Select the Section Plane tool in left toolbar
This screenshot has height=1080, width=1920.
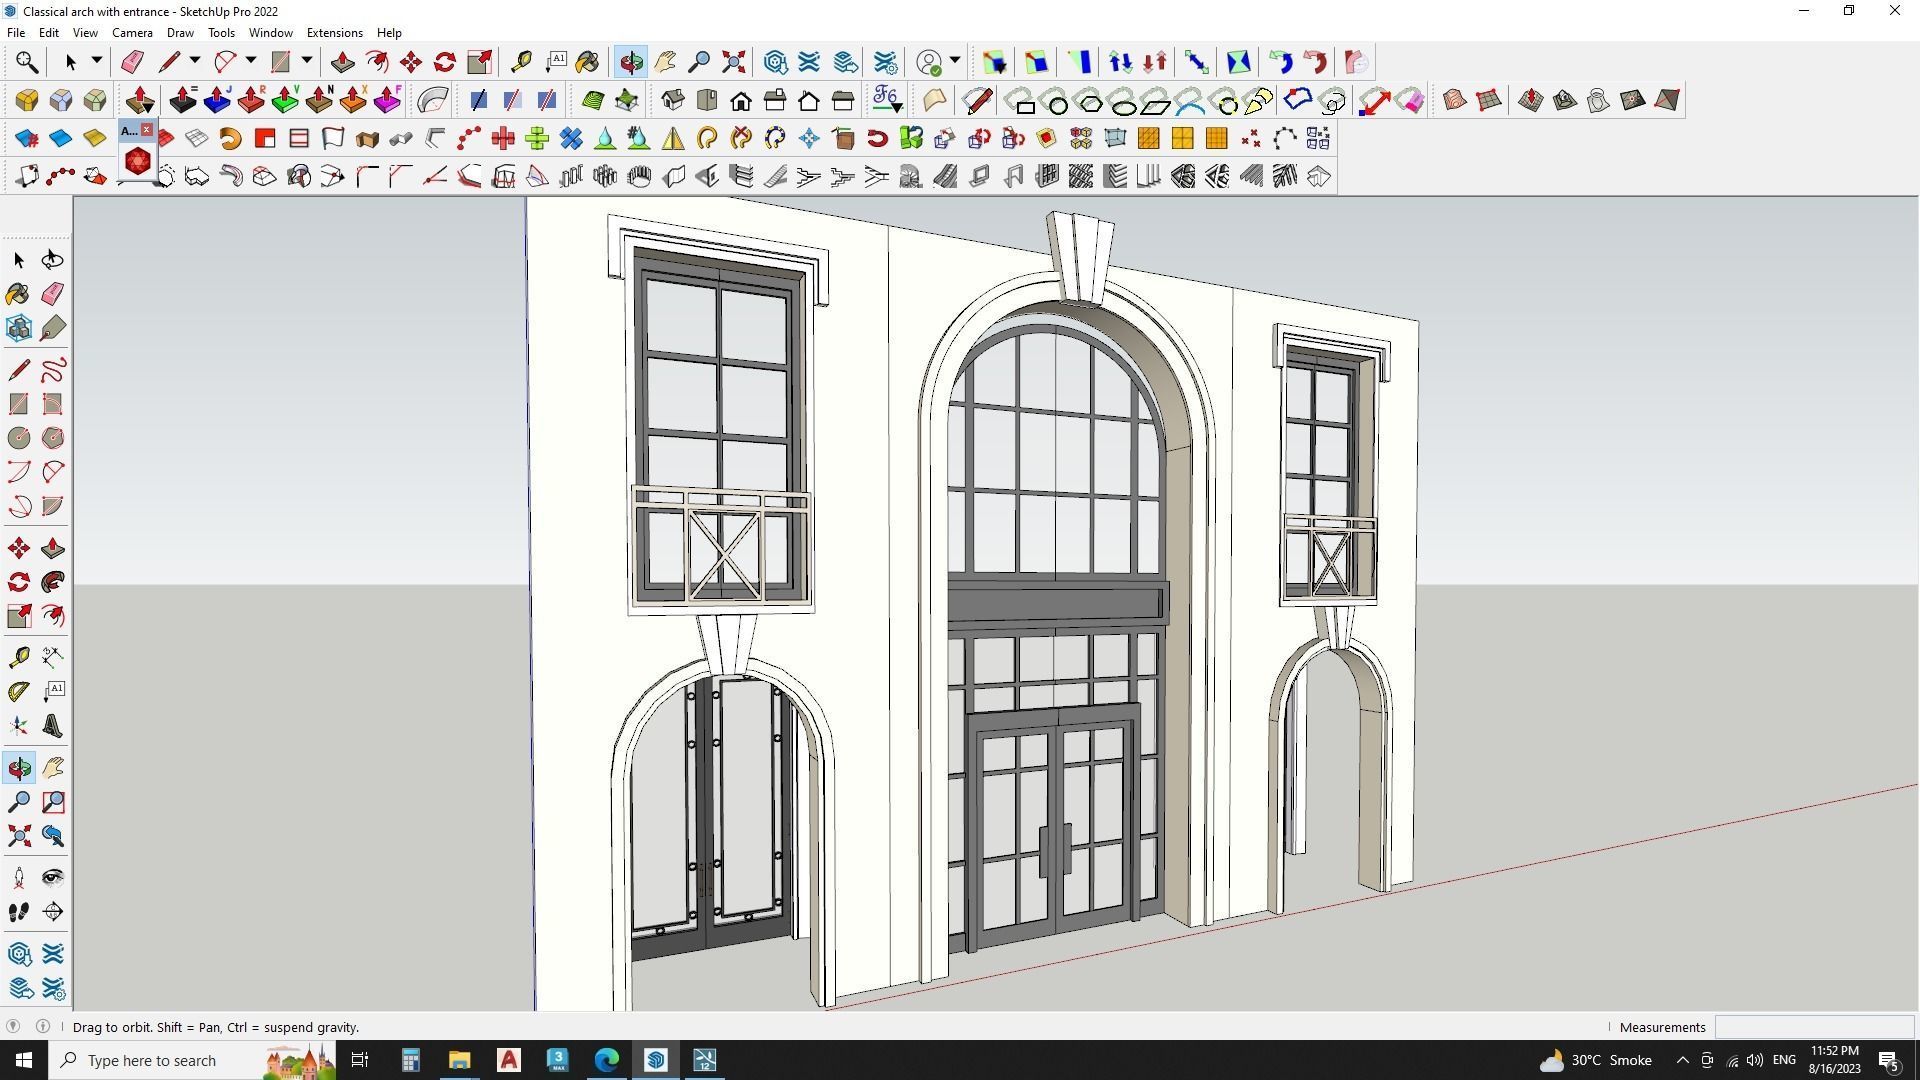coord(53,912)
